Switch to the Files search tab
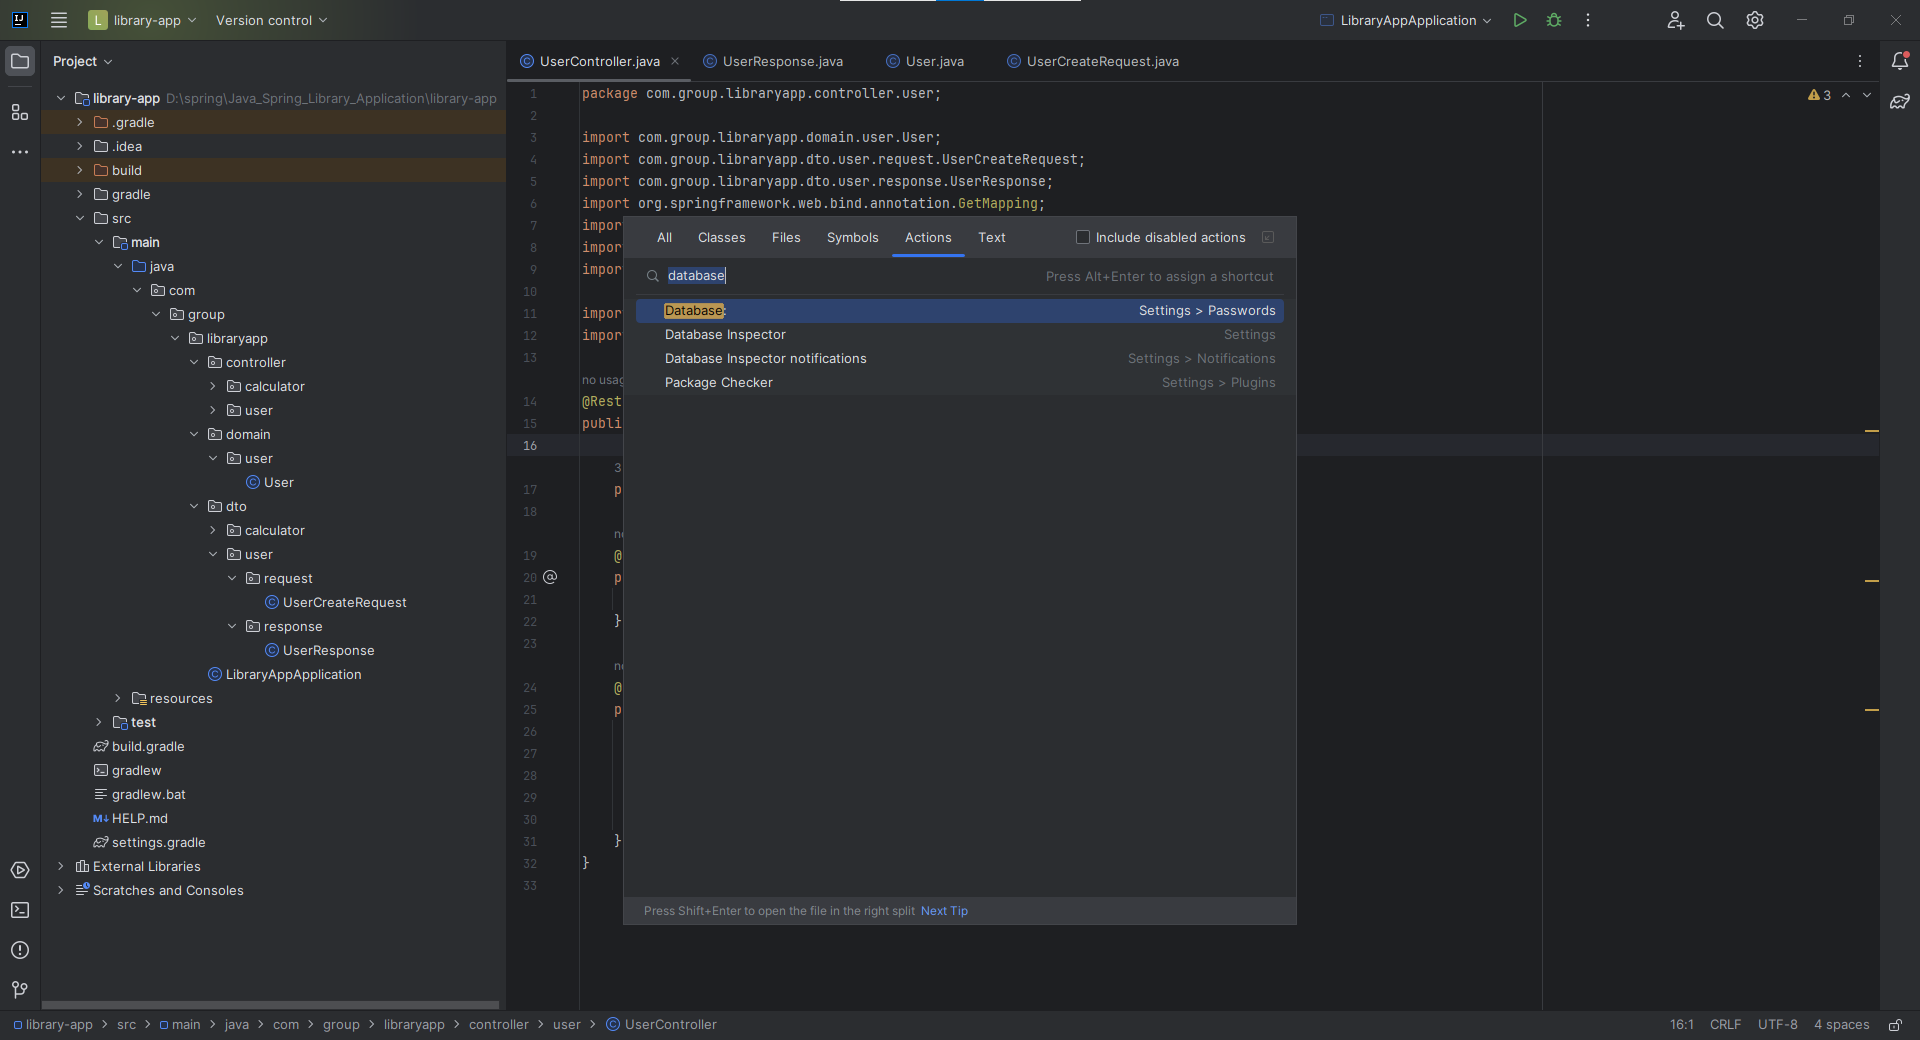 coord(786,237)
